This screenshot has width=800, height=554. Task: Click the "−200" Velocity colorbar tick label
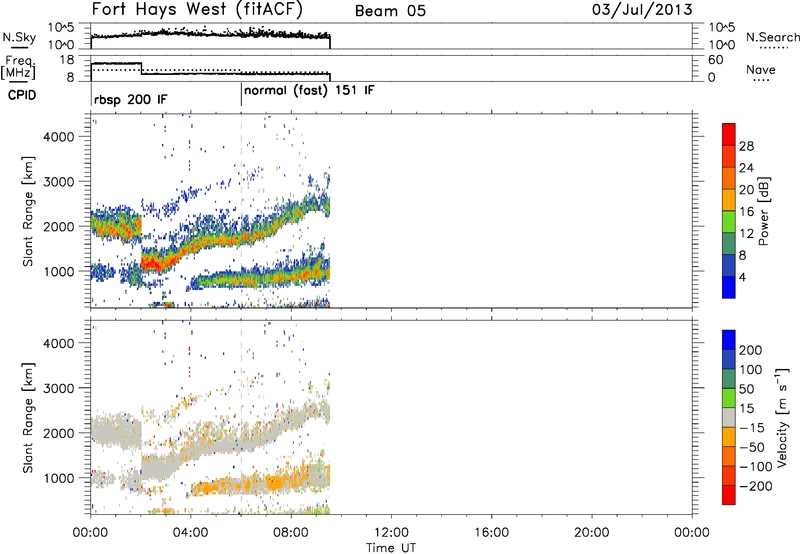(756, 486)
